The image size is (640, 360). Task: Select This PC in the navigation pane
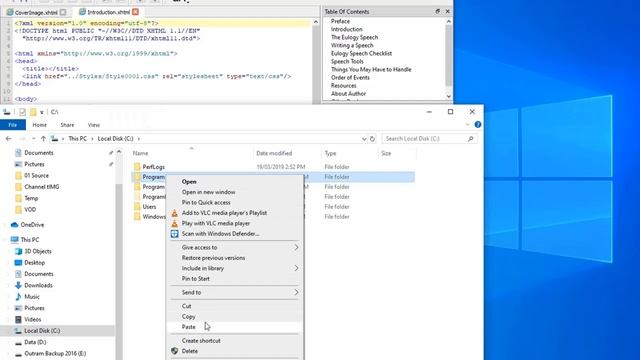click(x=30, y=240)
